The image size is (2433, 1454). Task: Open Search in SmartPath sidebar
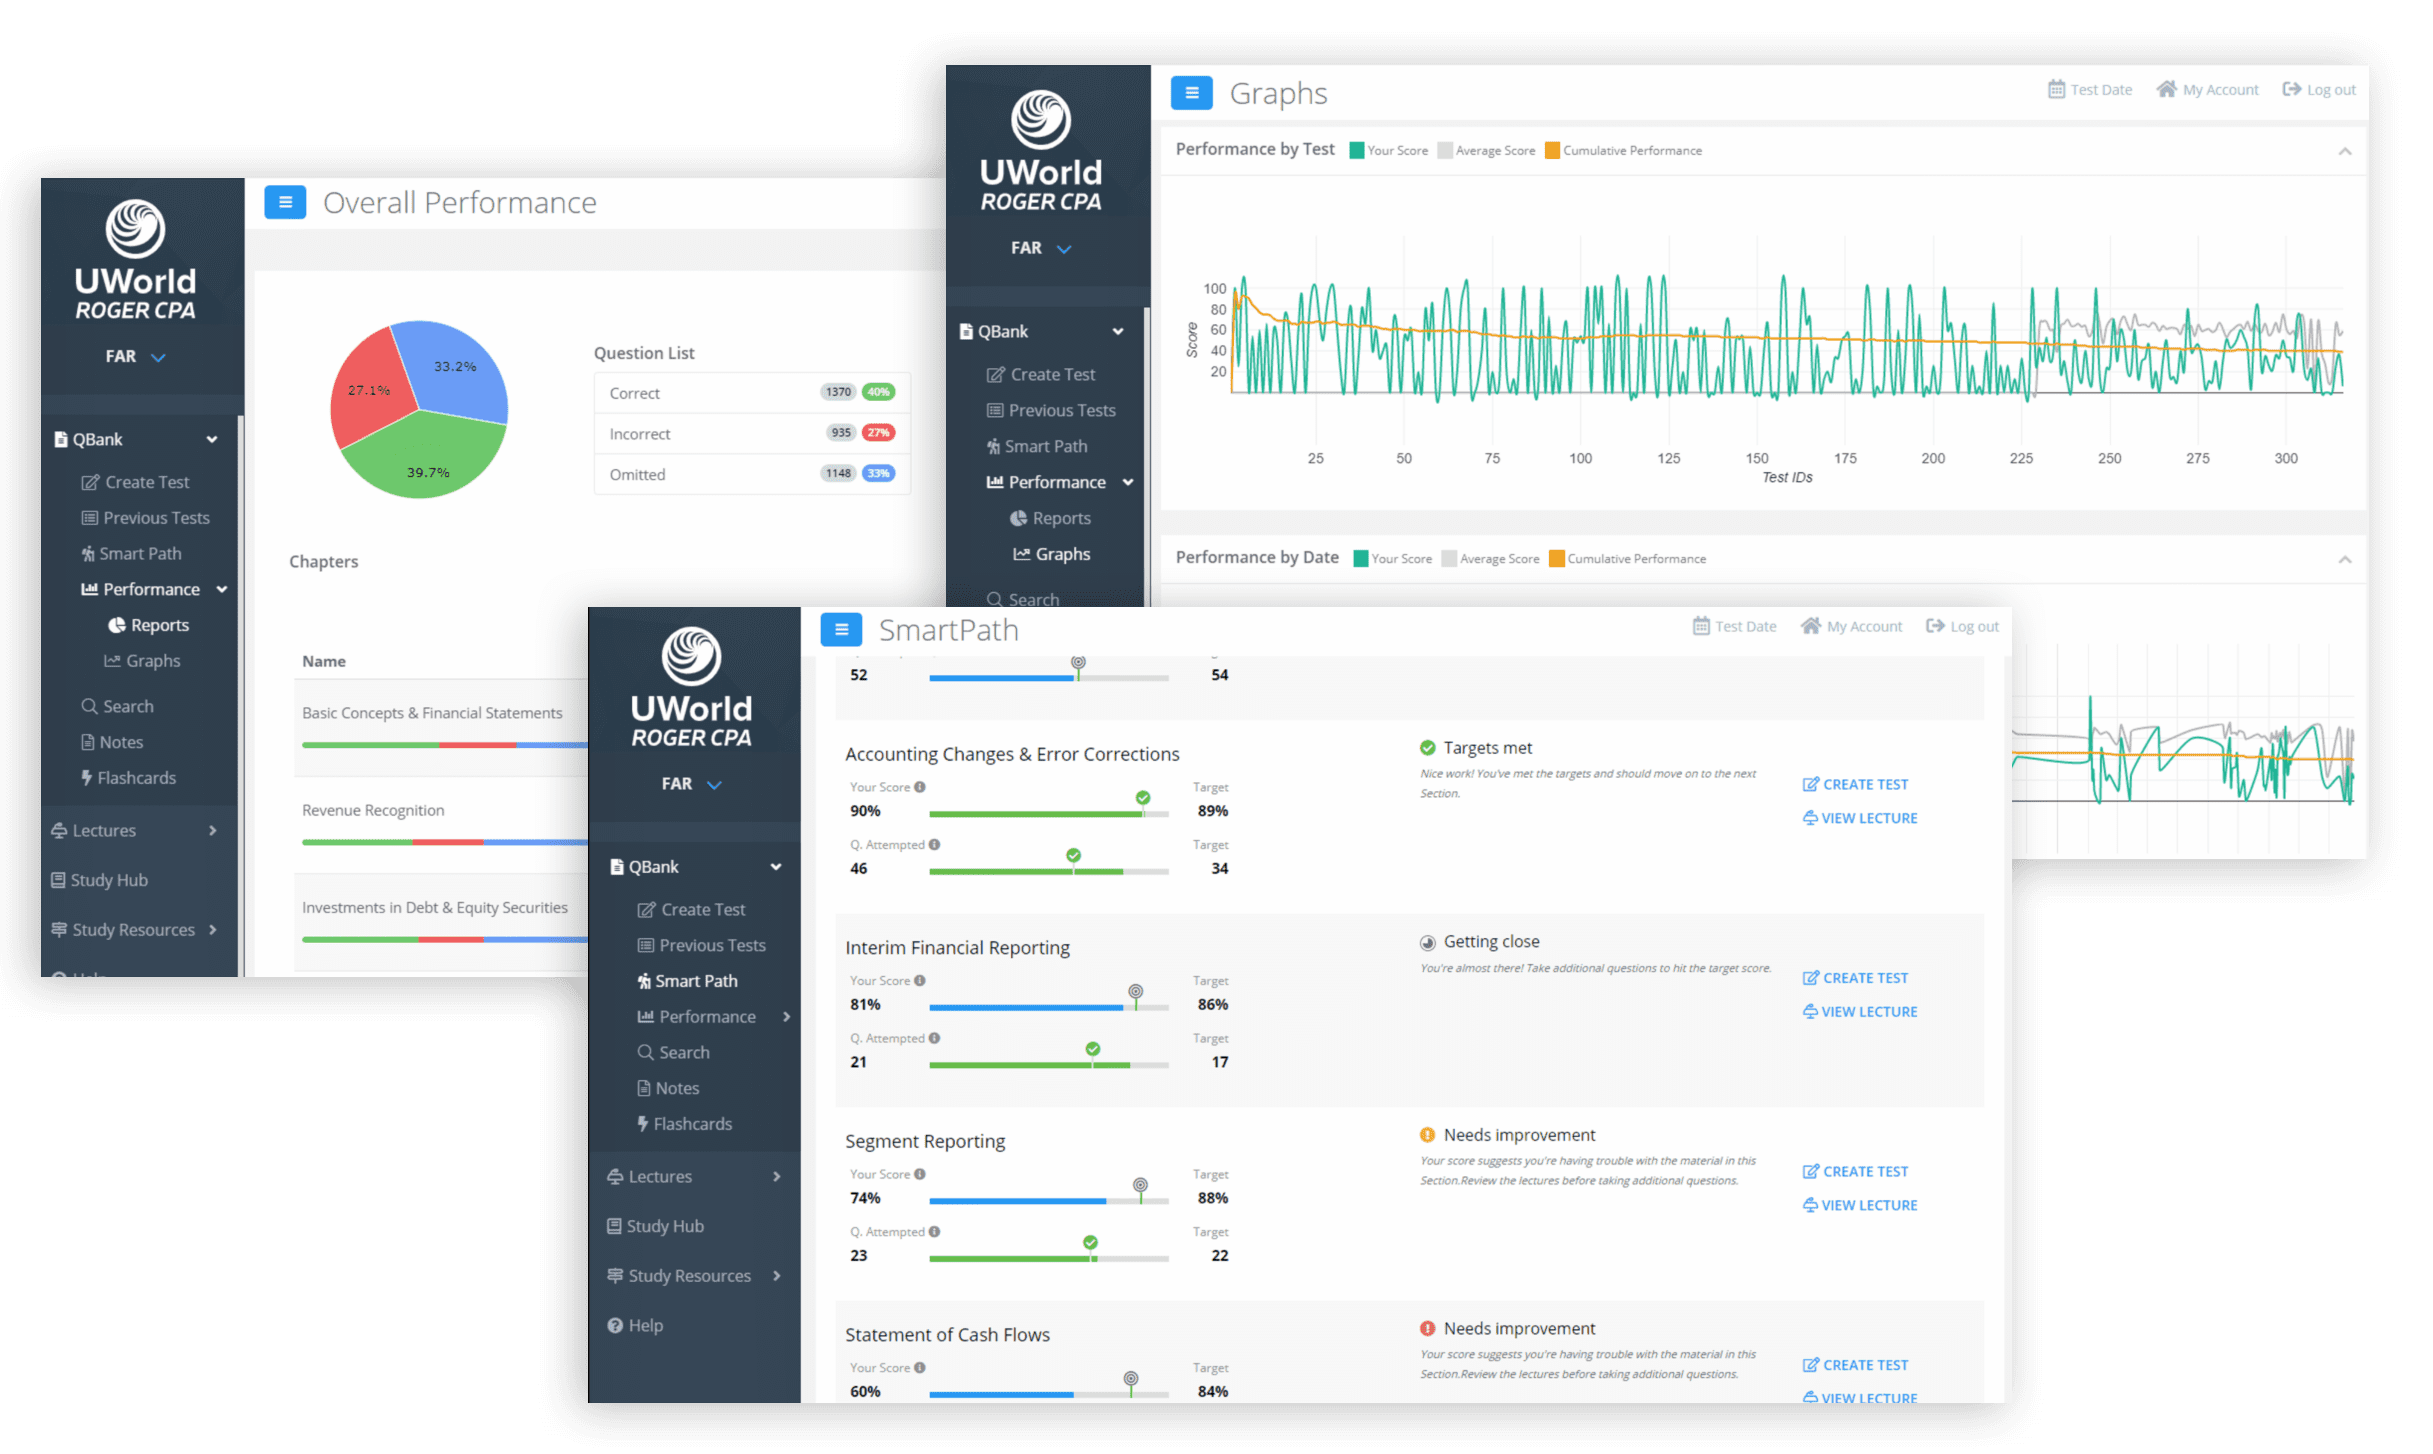pyautogui.click(x=673, y=1052)
